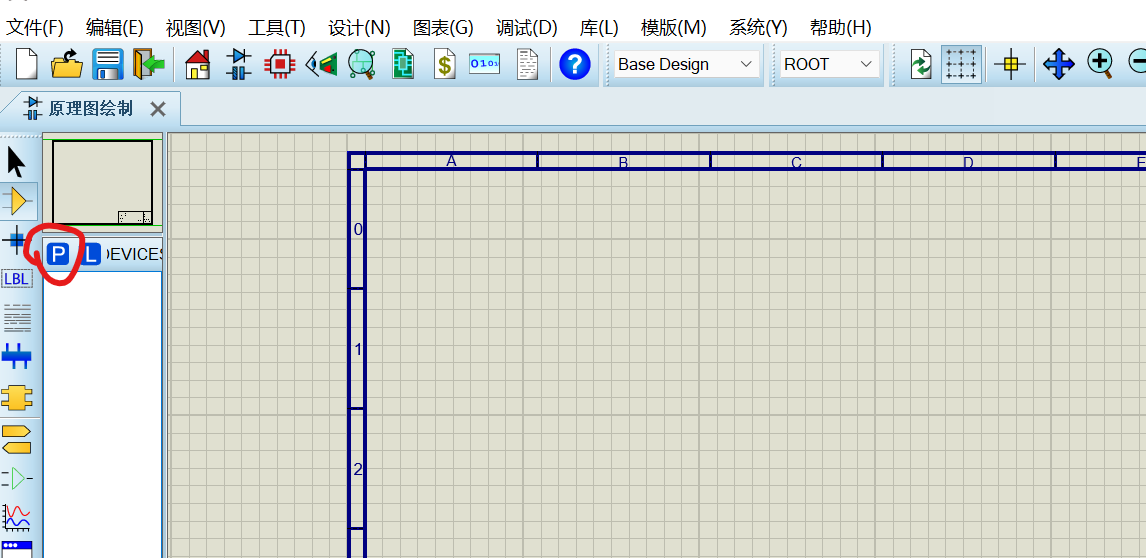Click the empty devices list box

pos(102,415)
